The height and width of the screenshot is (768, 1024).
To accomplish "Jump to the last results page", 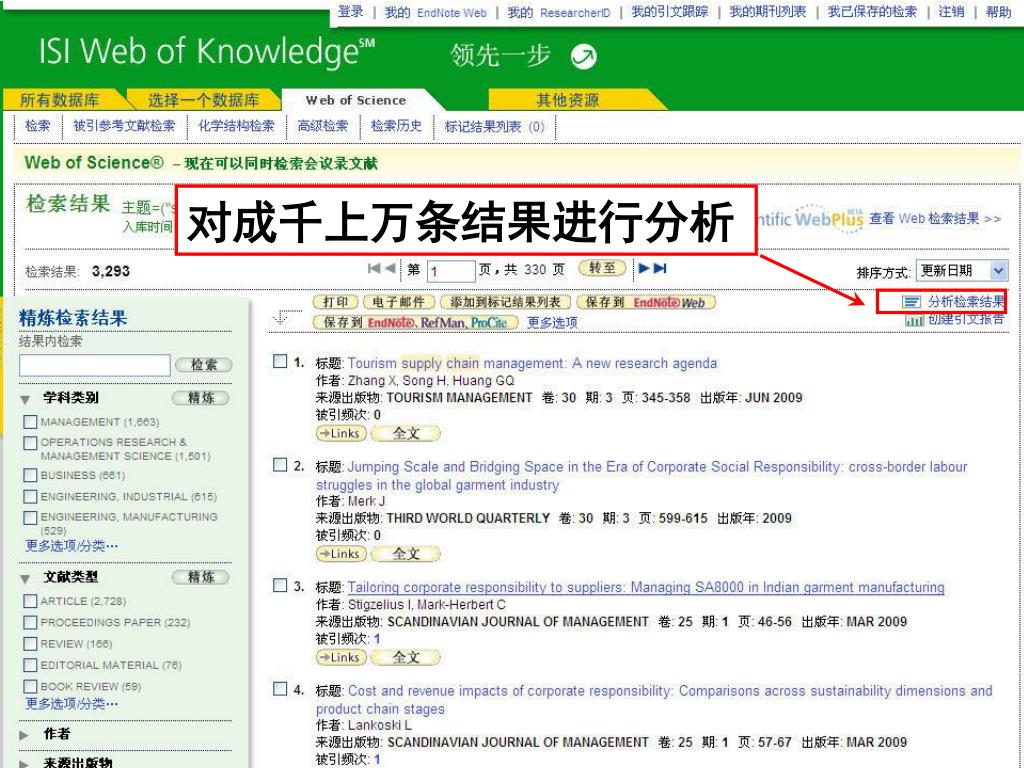I will click(x=660, y=268).
